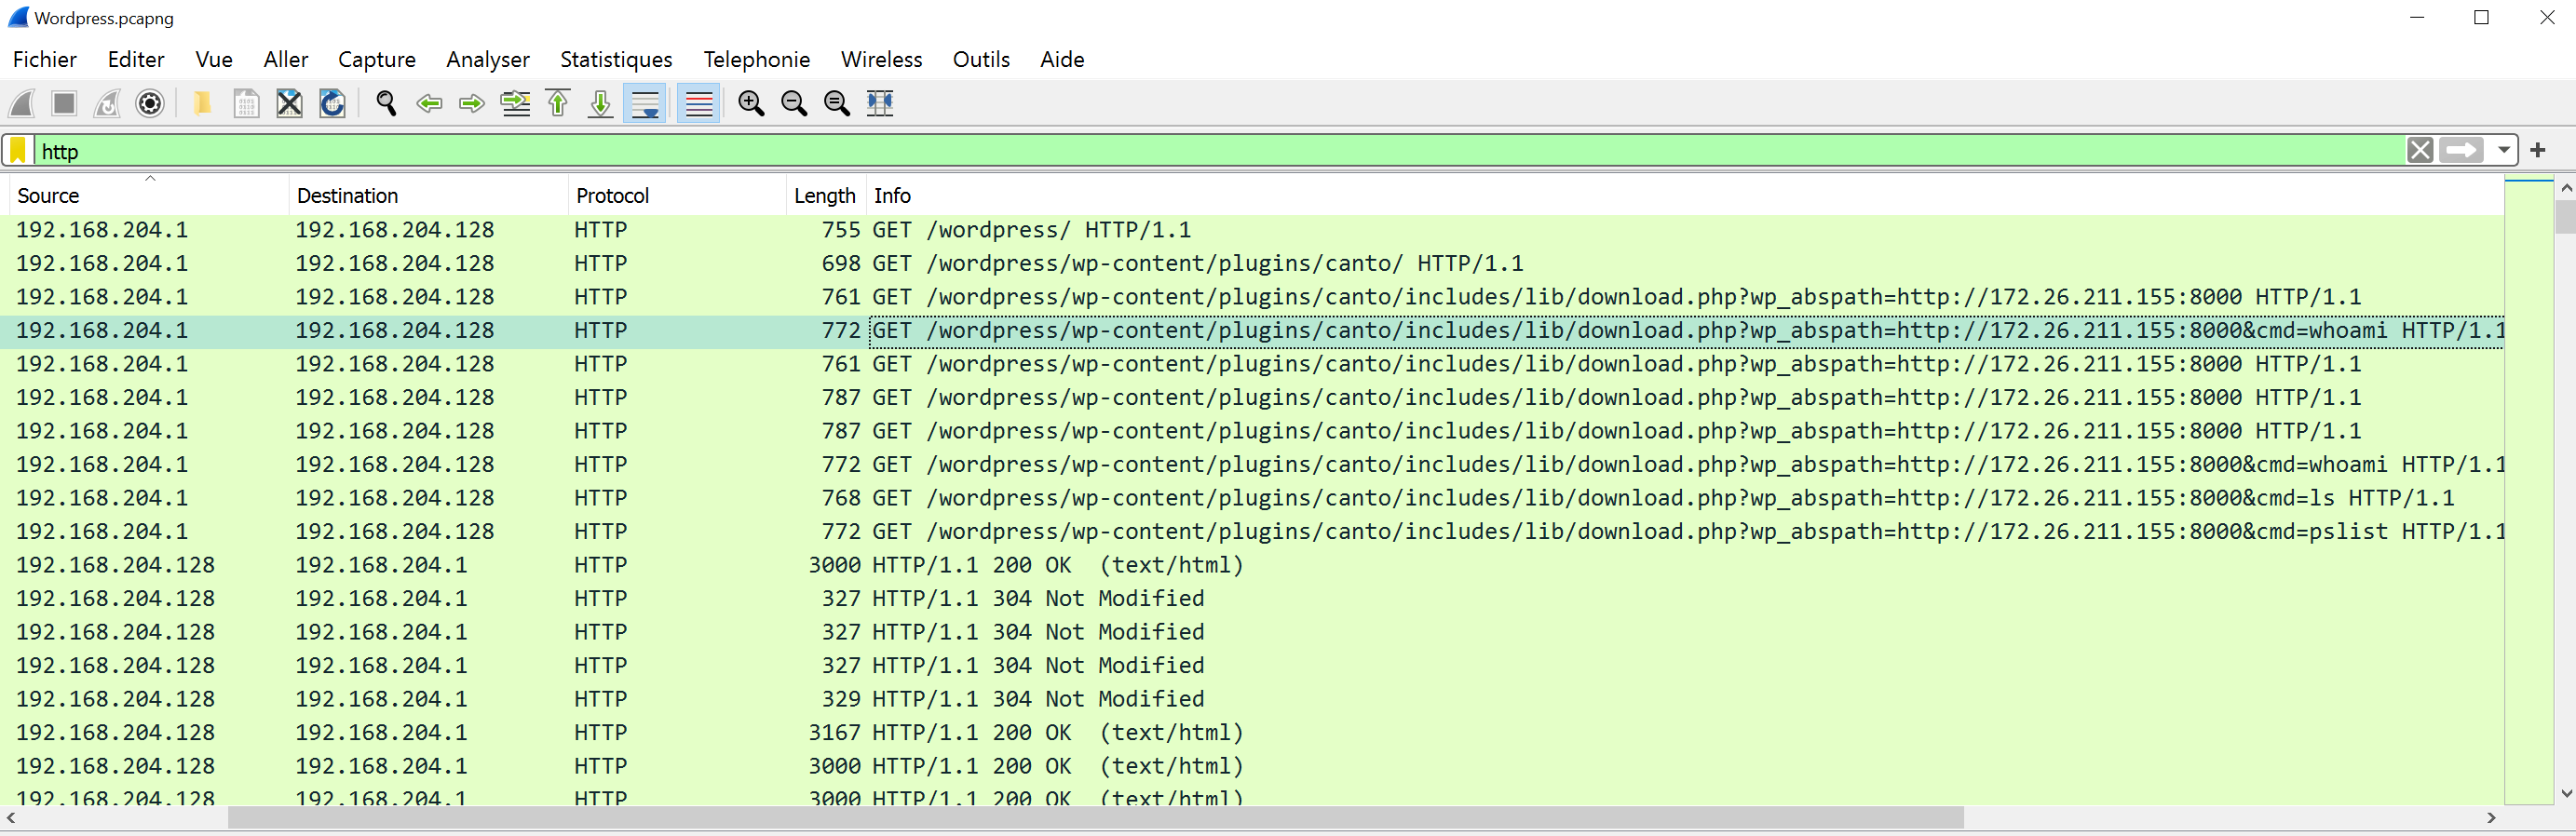
Task: Open display filter bookmarks
Action: coord(18,151)
